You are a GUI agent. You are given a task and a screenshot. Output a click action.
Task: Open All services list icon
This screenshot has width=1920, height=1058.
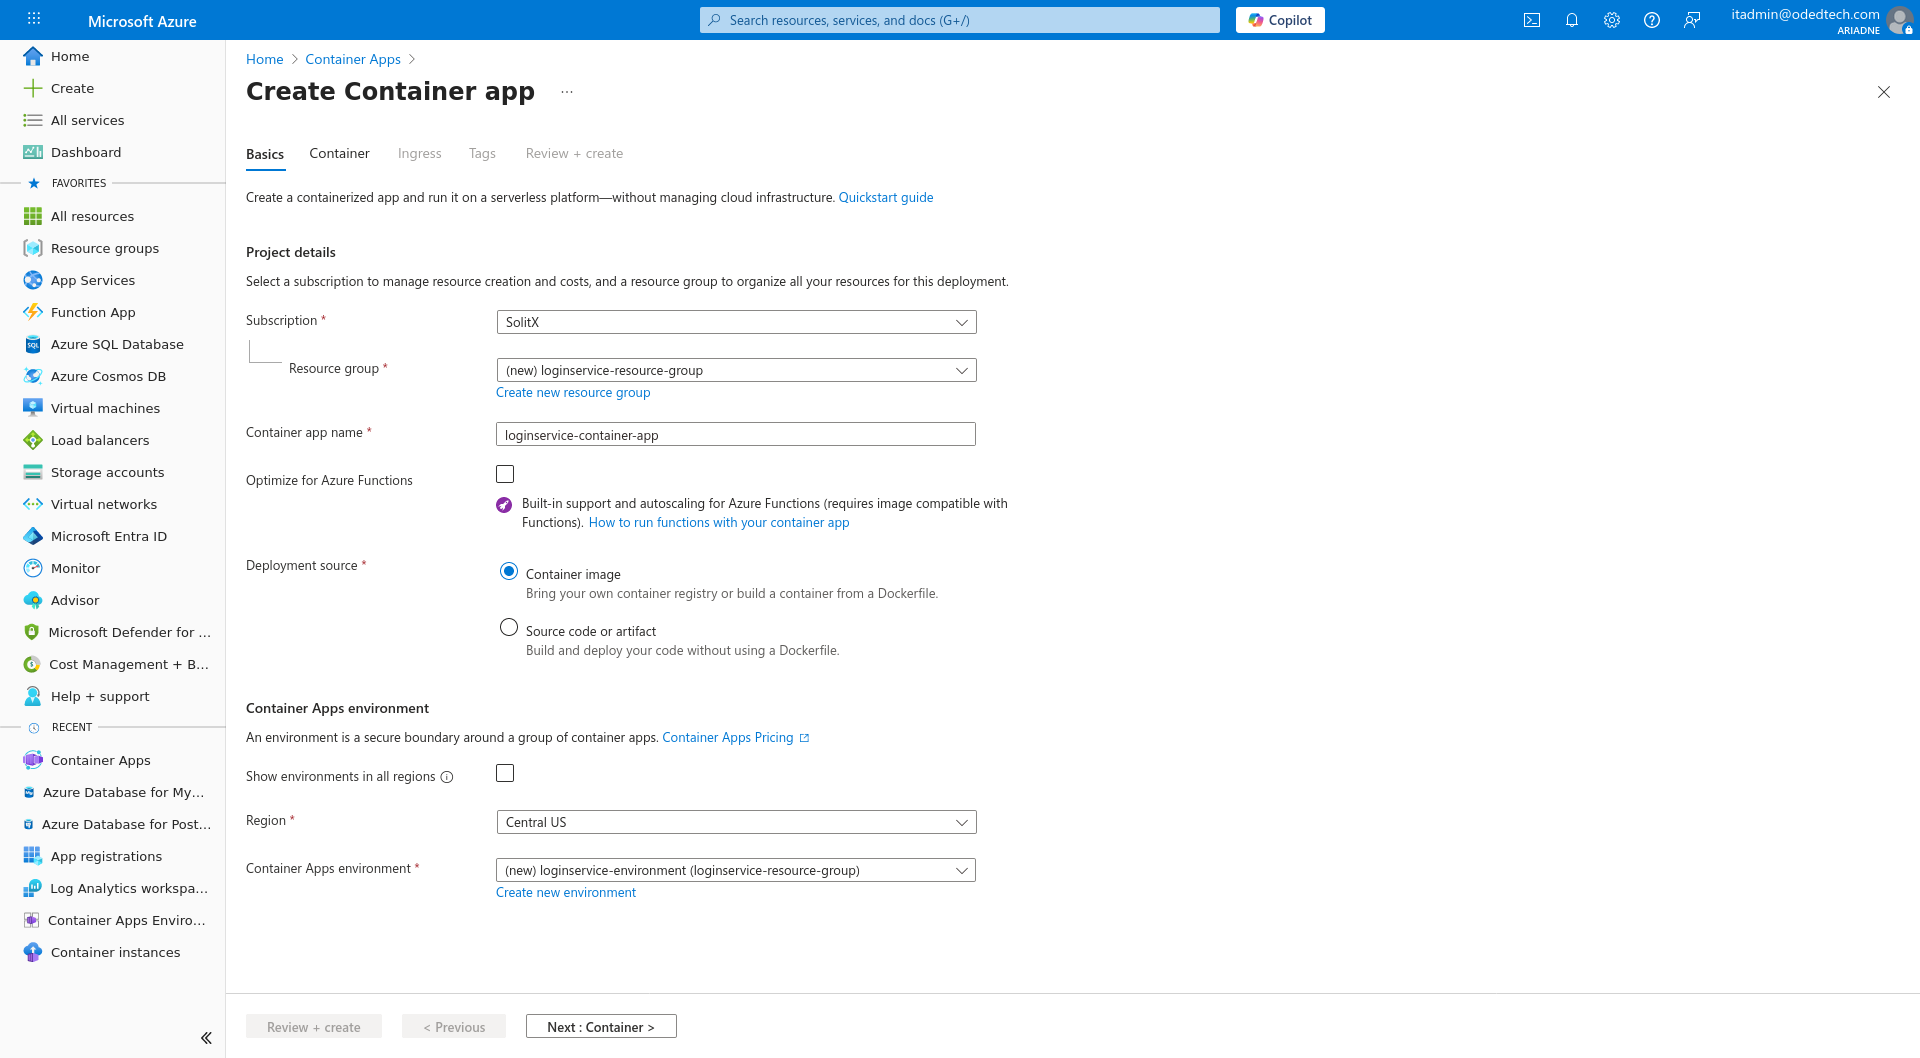(33, 120)
